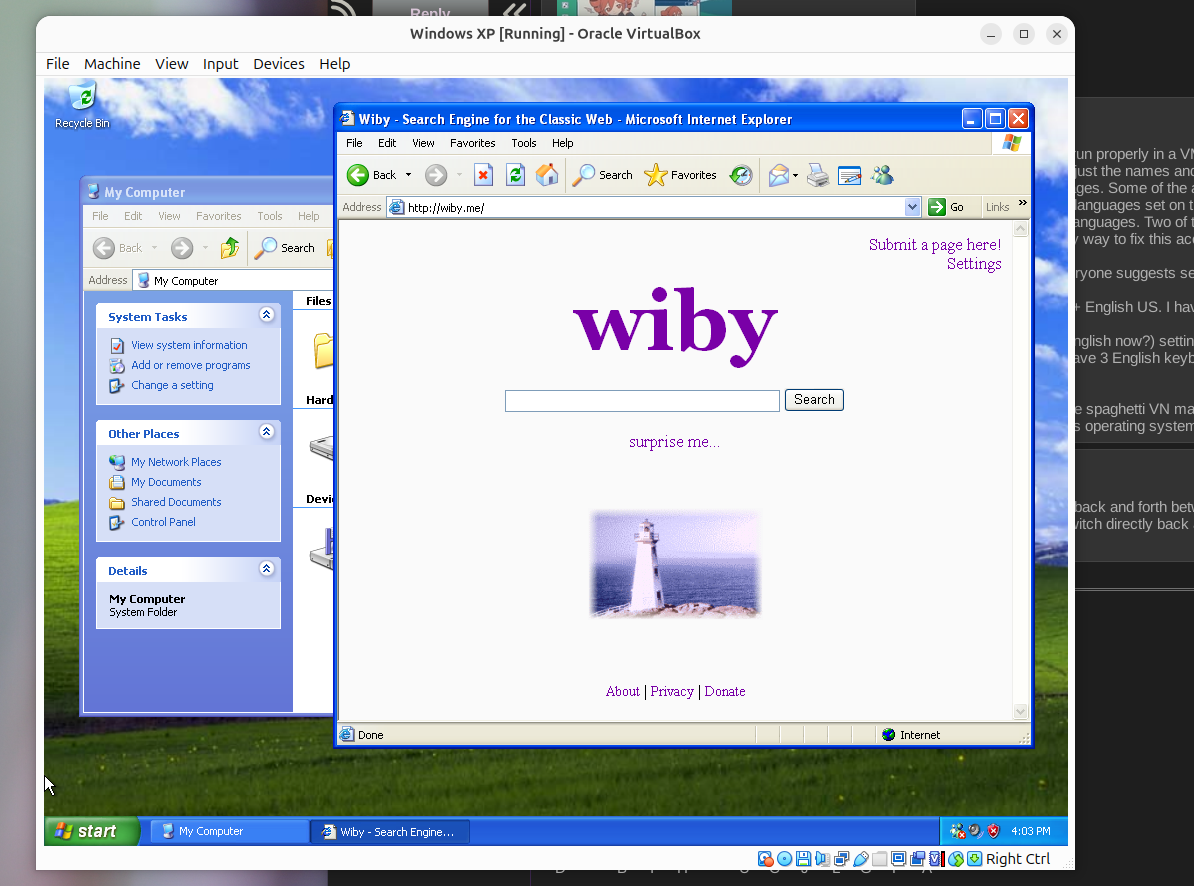The image size is (1194, 886).
Task: Go to IE Home page icon
Action: click(x=547, y=175)
